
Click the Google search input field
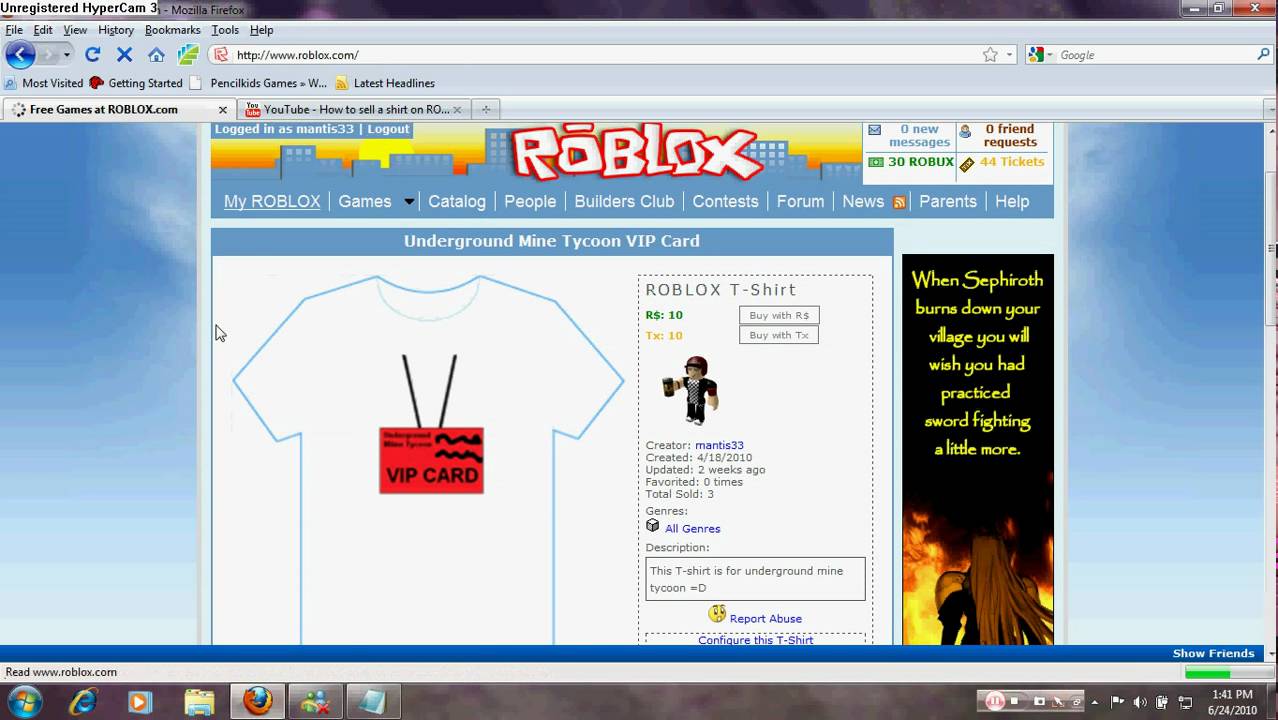click(x=1156, y=55)
